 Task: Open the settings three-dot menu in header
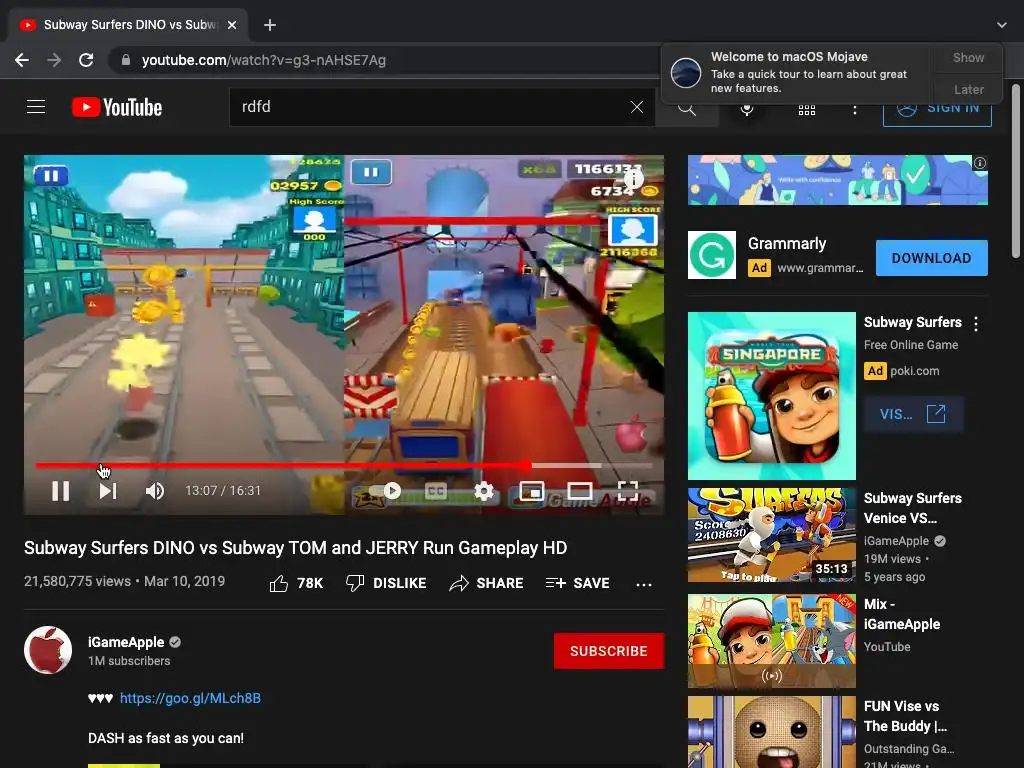854,110
